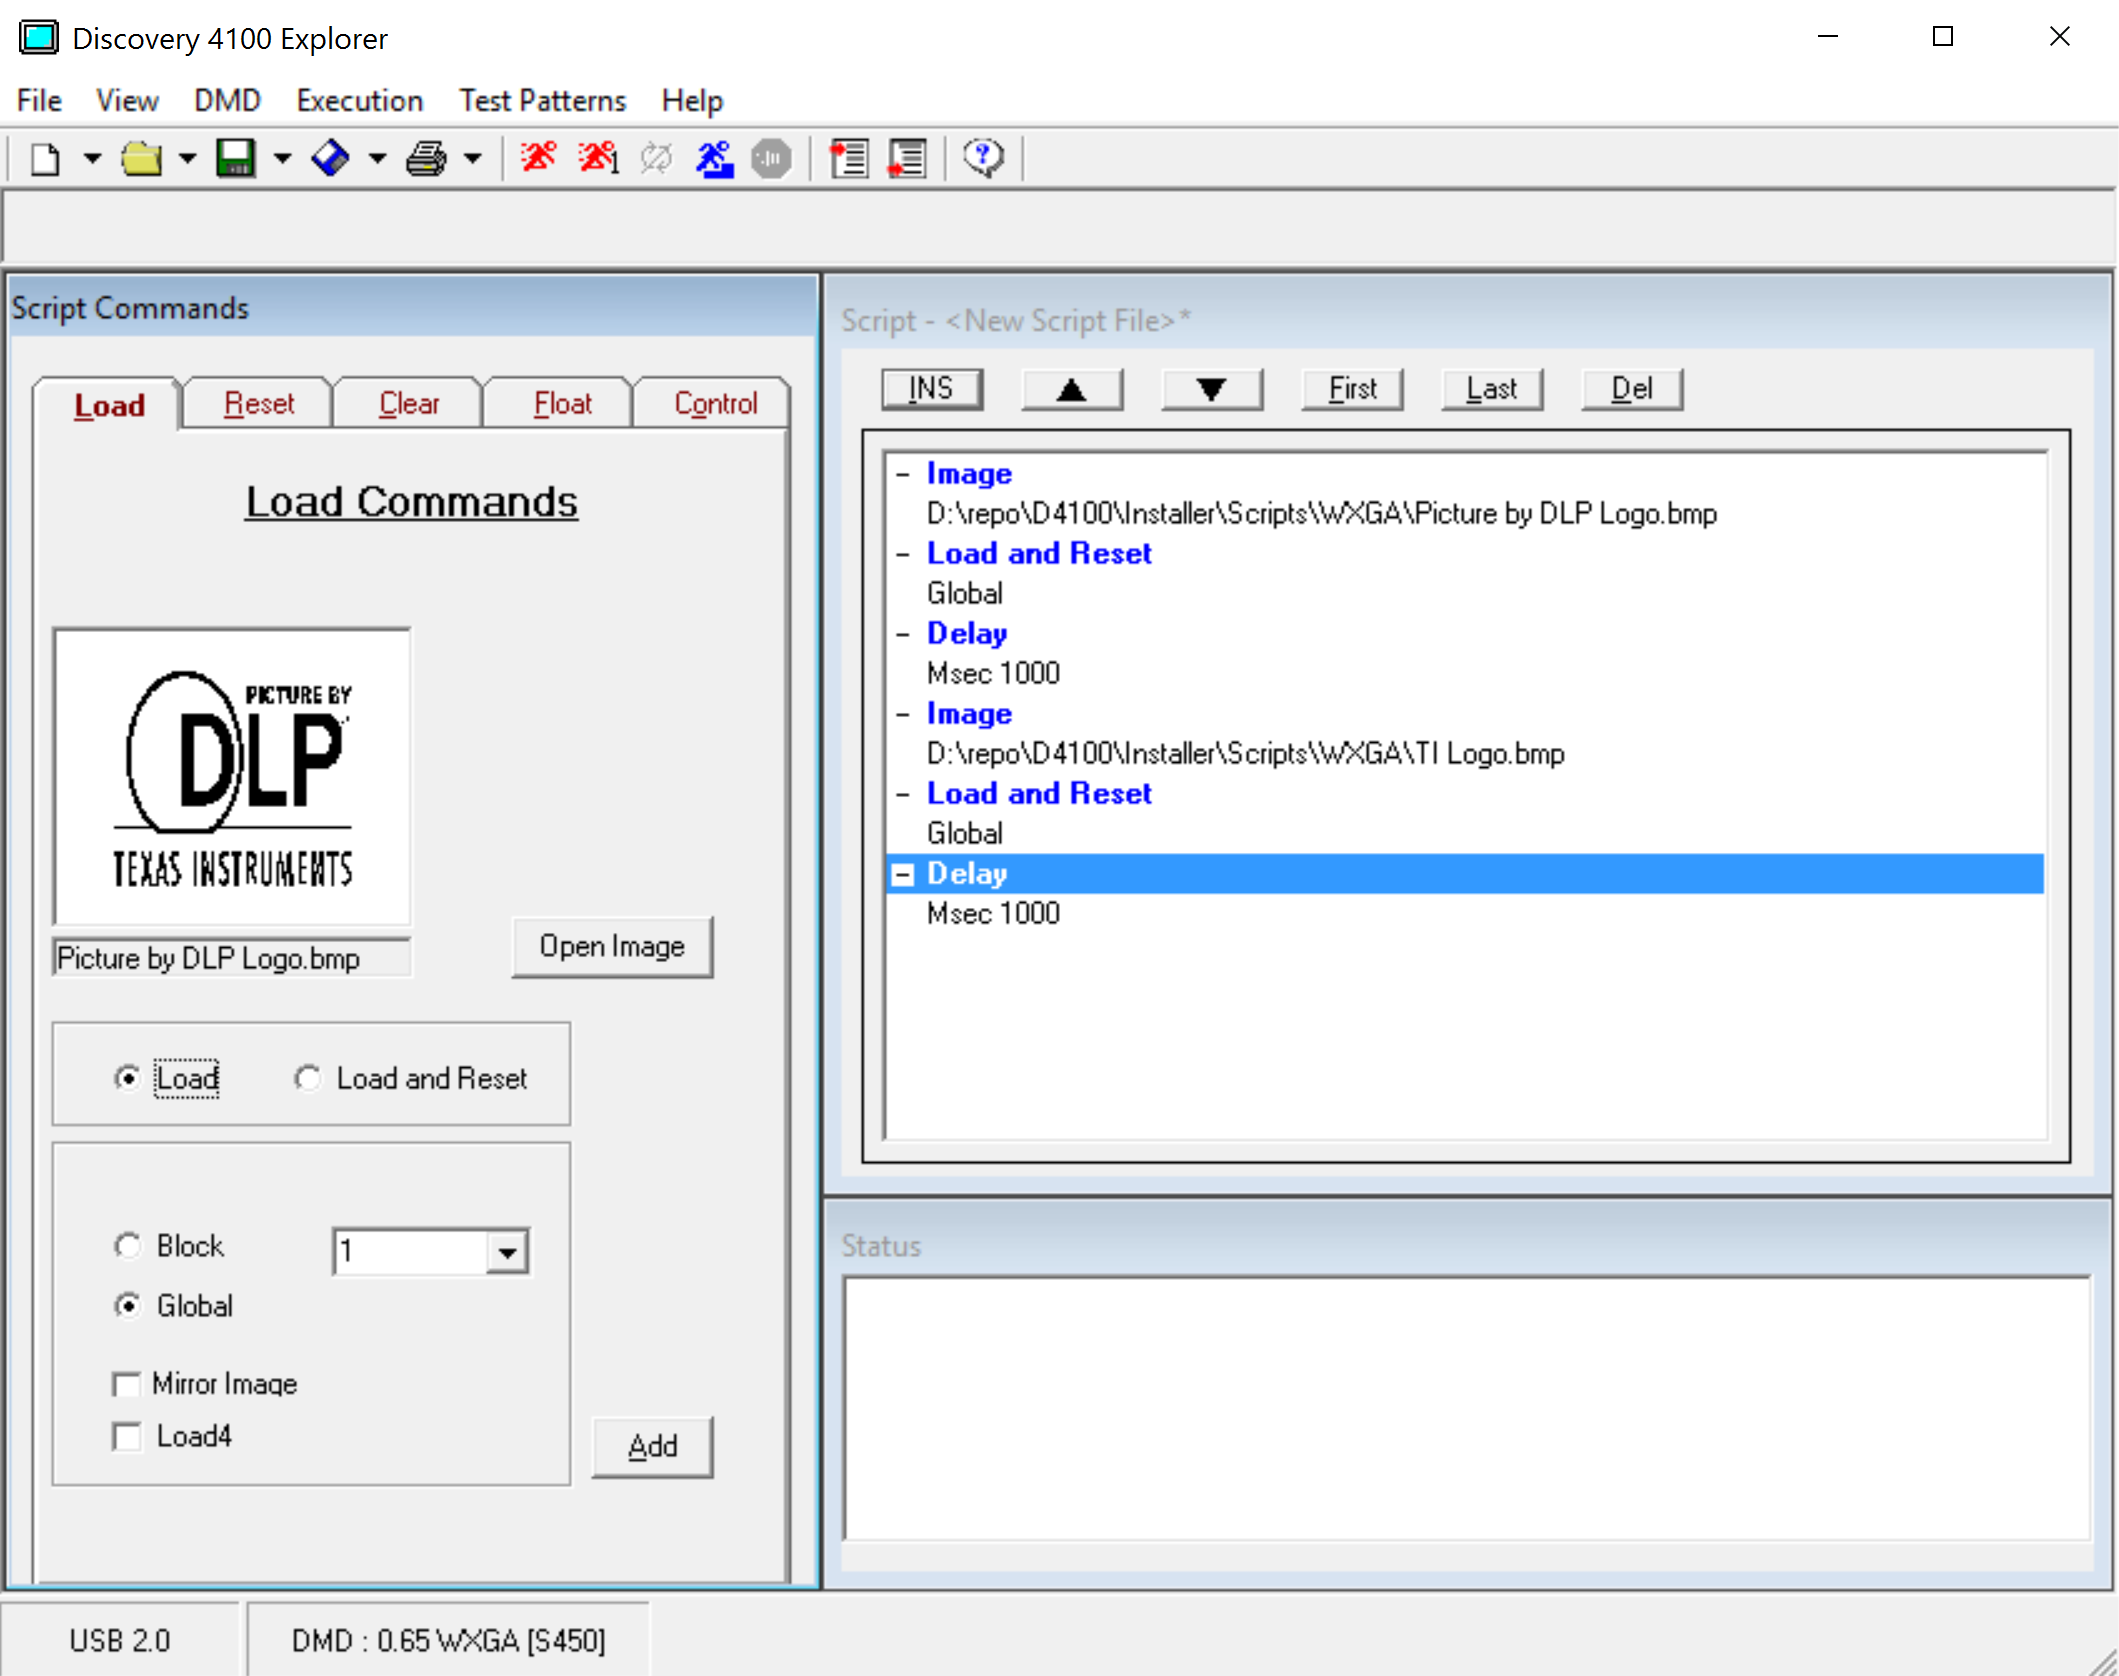The image size is (2119, 1676).
Task: Open the Print dropdown arrow
Action: [x=473, y=158]
